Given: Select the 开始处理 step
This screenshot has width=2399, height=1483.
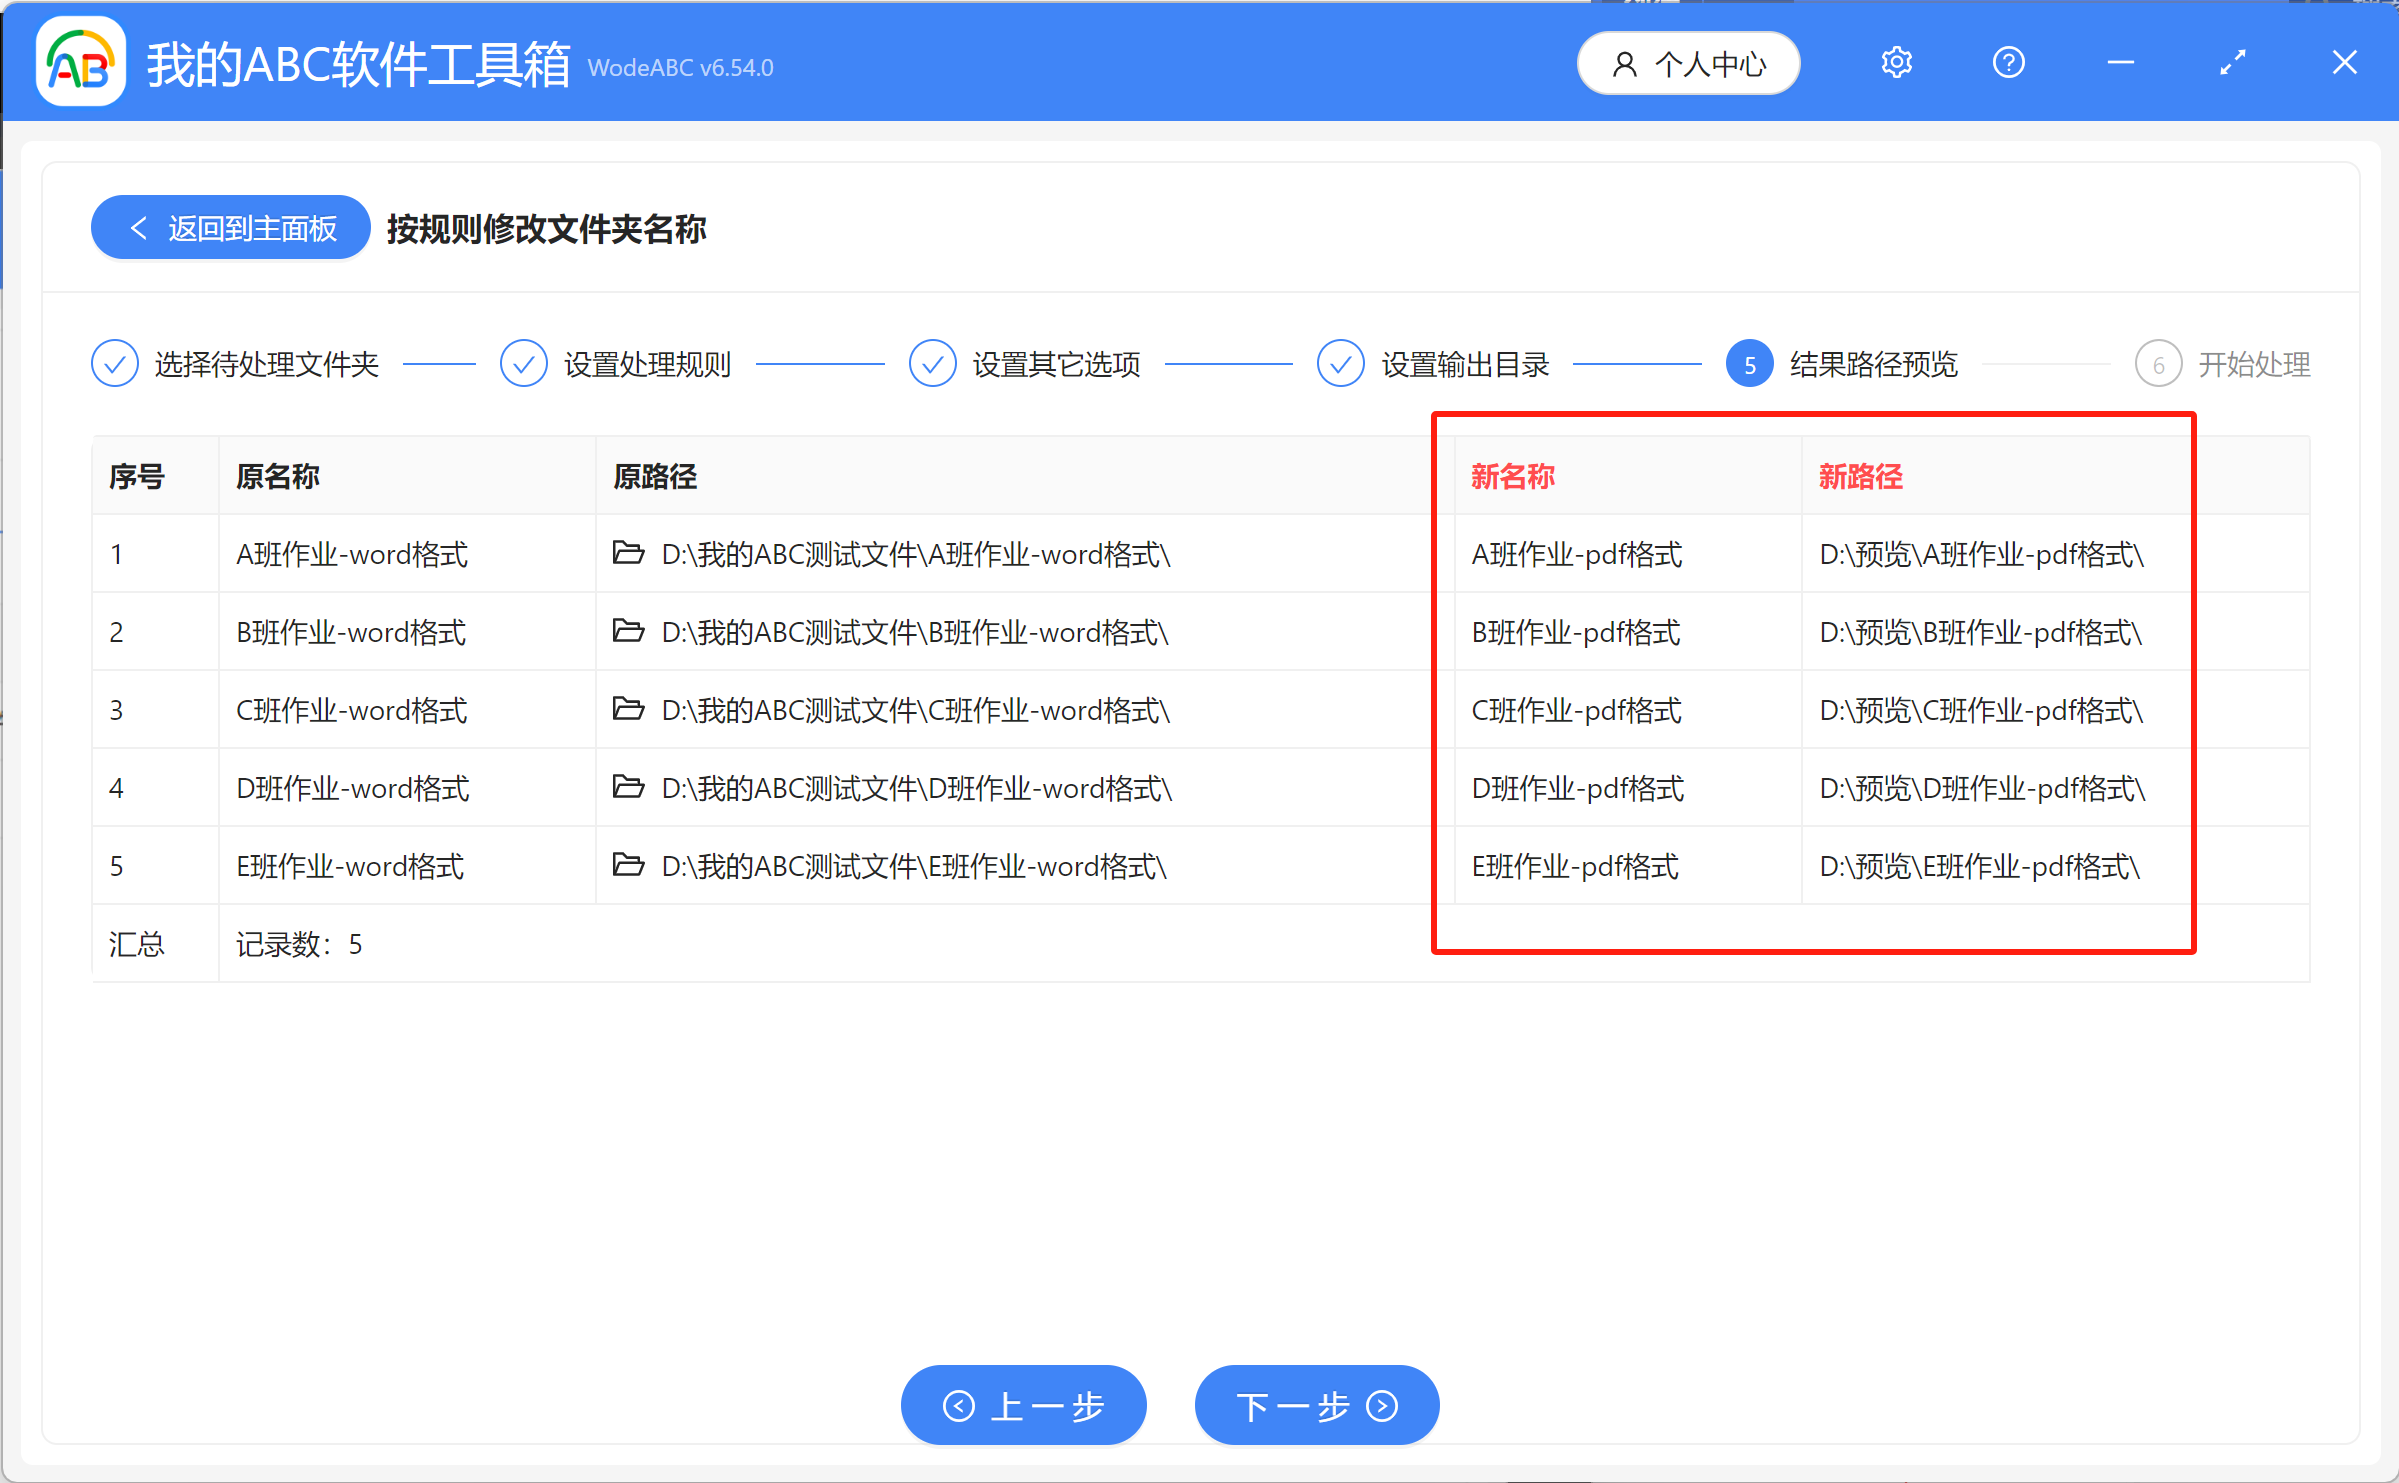Looking at the screenshot, I should click(x=2253, y=363).
